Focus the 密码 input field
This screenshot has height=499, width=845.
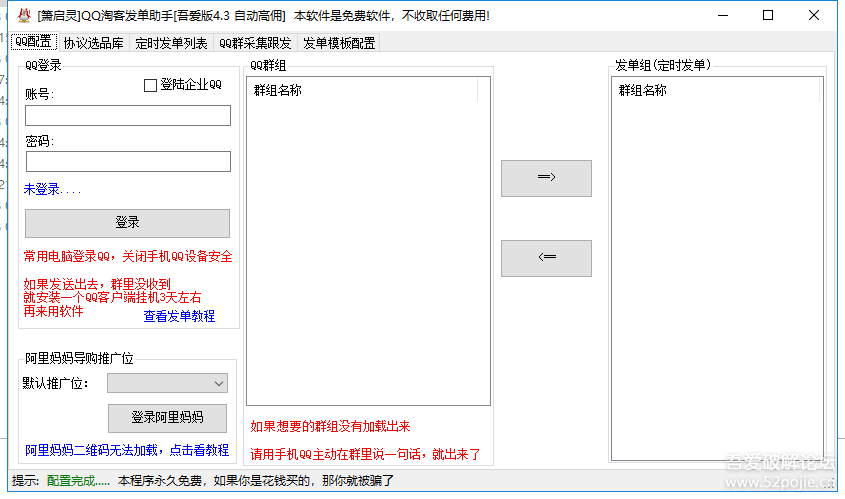coord(128,161)
